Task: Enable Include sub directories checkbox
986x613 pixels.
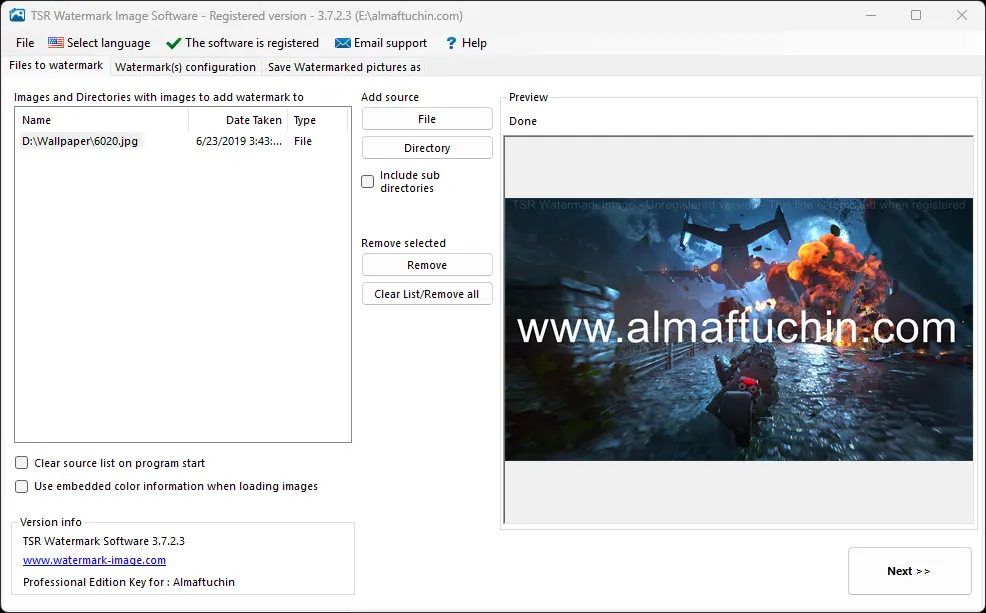Action: (368, 182)
